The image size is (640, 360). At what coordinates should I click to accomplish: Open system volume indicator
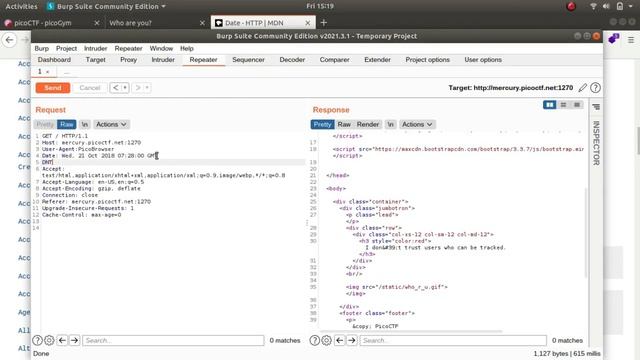coord(606,6)
